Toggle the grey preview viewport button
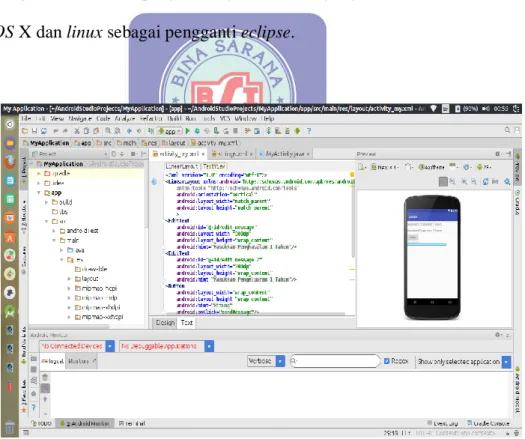The height and width of the screenshot is (439, 525). [443, 181]
